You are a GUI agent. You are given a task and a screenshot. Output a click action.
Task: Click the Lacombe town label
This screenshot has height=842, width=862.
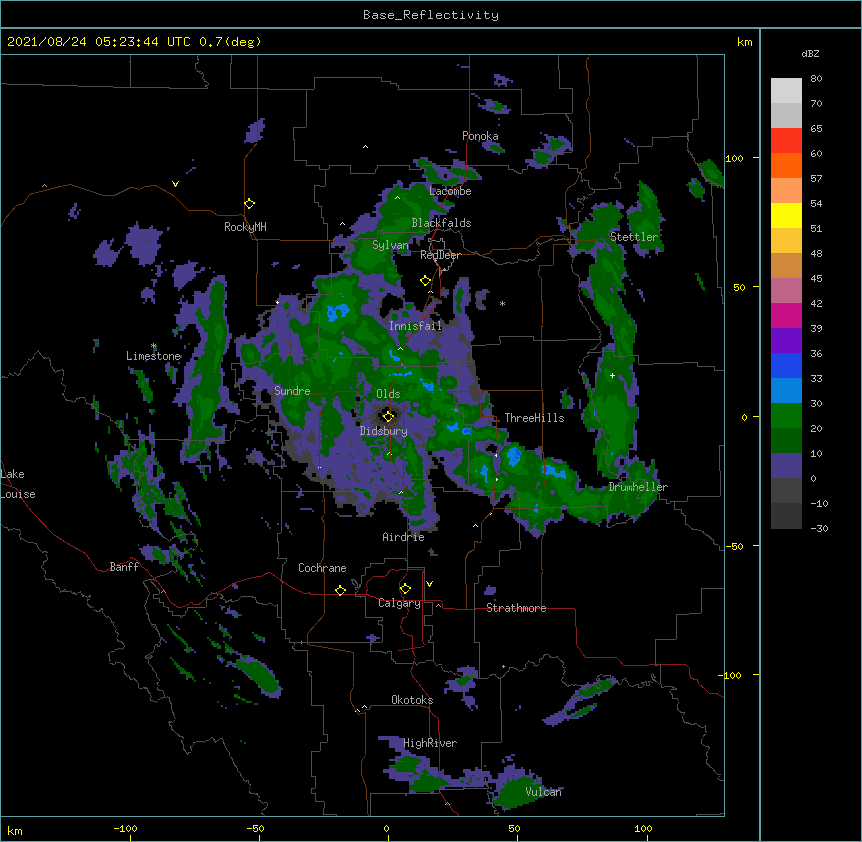(x=450, y=191)
